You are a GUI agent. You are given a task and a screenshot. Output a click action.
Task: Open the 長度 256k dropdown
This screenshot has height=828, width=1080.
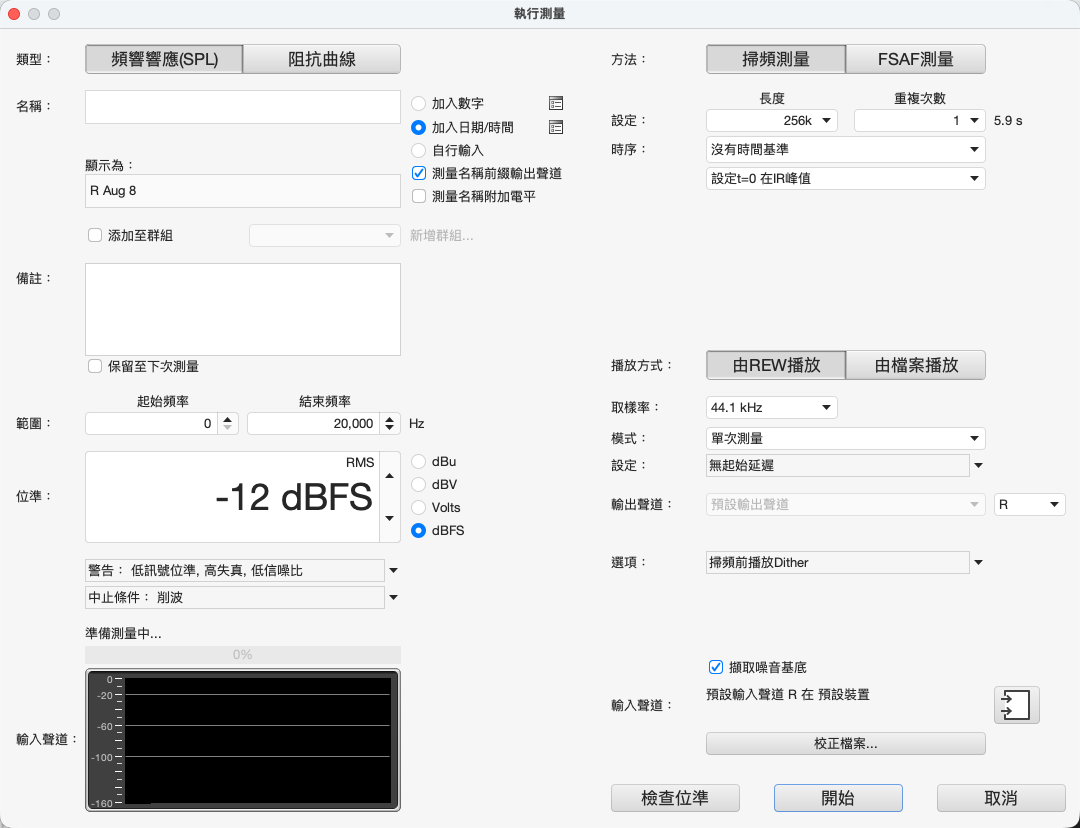tap(771, 121)
